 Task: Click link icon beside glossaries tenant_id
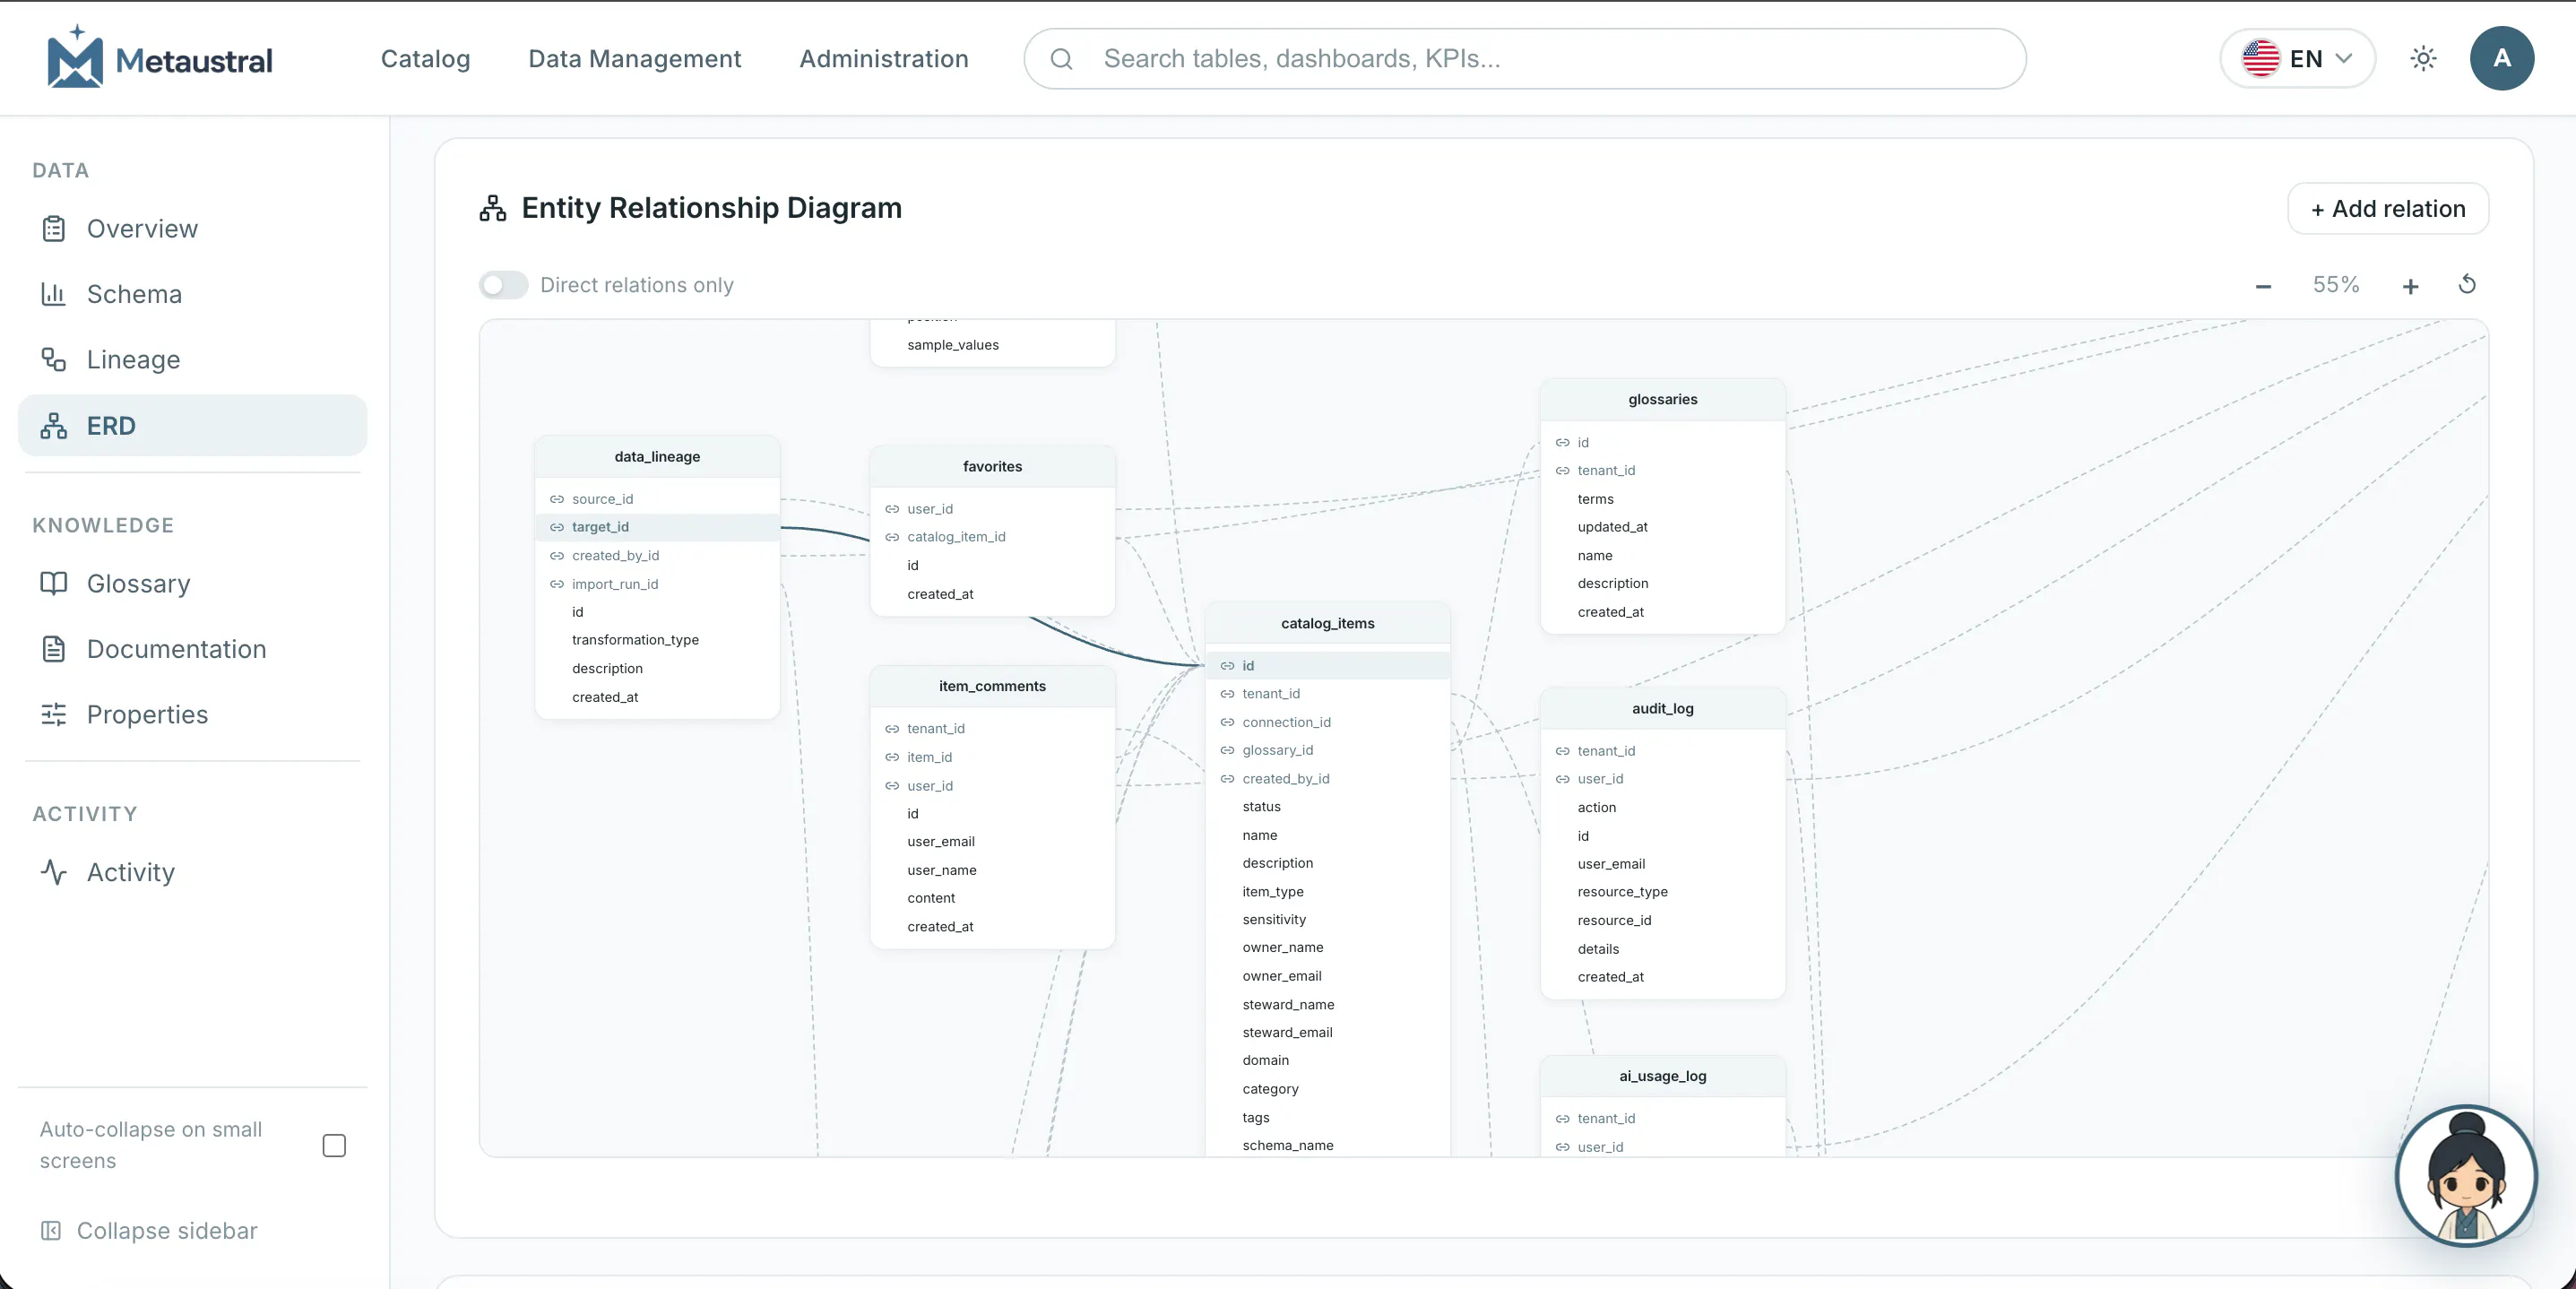1562,471
